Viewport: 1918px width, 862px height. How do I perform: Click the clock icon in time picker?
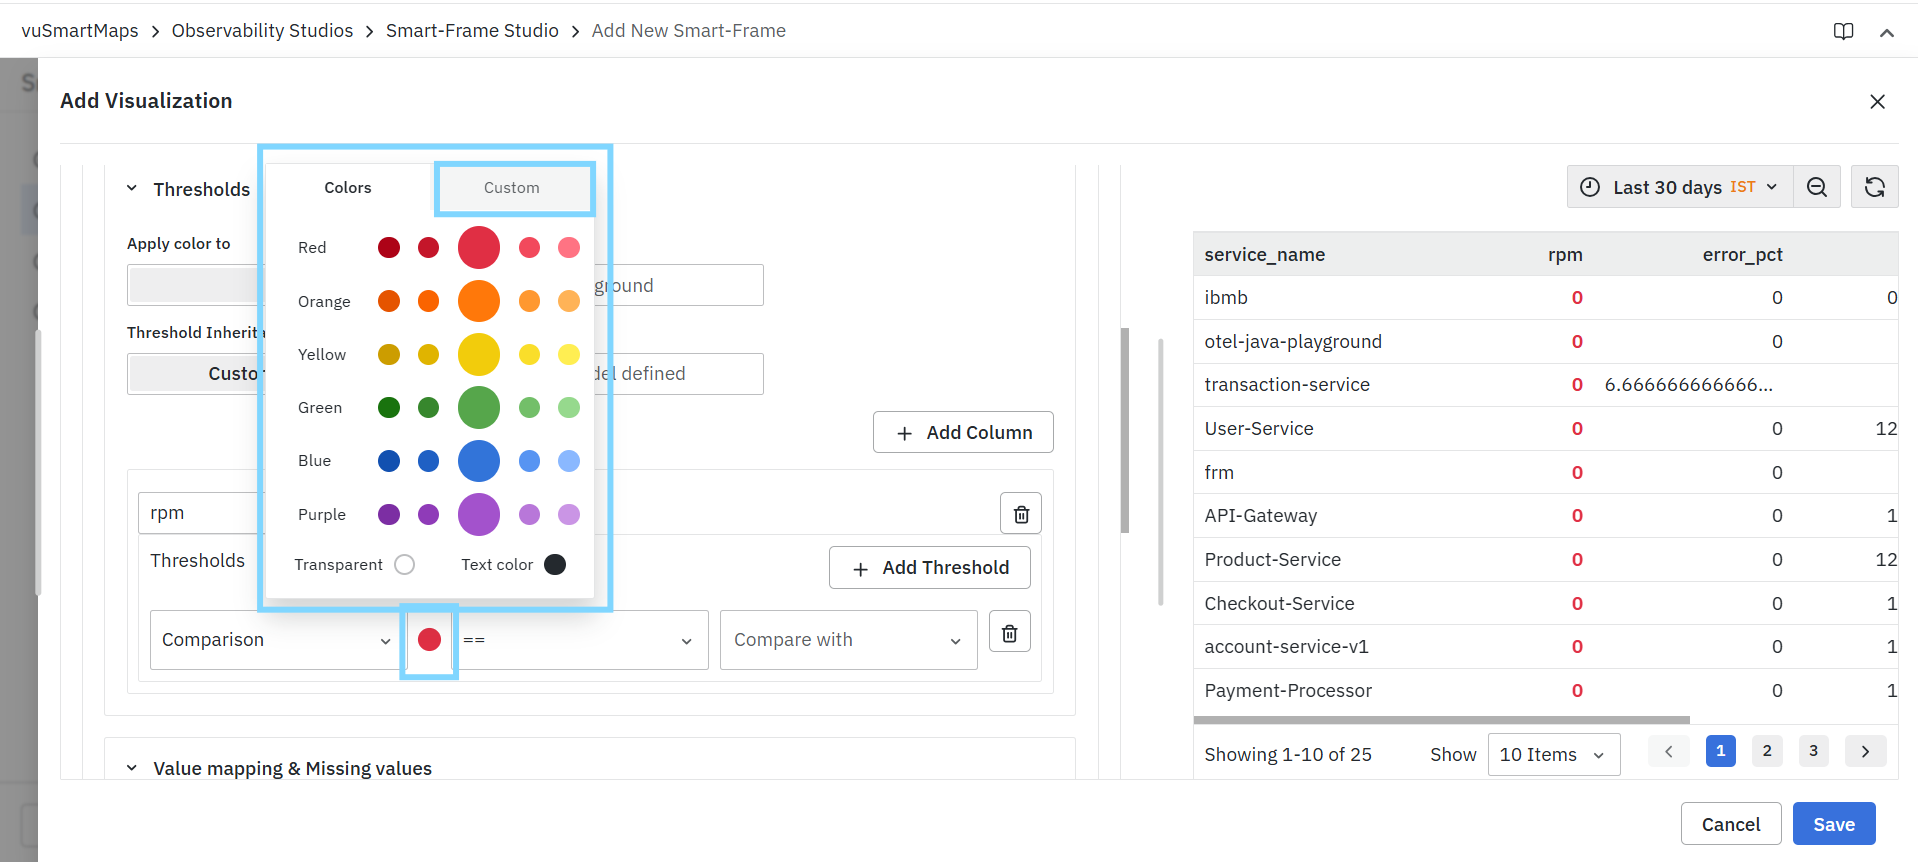1590,187
